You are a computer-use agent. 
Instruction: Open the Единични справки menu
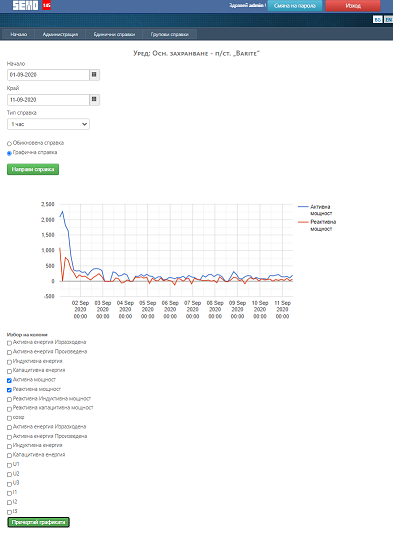(114, 34)
